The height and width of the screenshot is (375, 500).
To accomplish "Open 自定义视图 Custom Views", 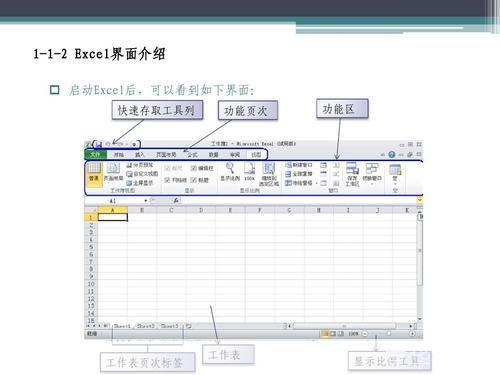I will point(142,174).
